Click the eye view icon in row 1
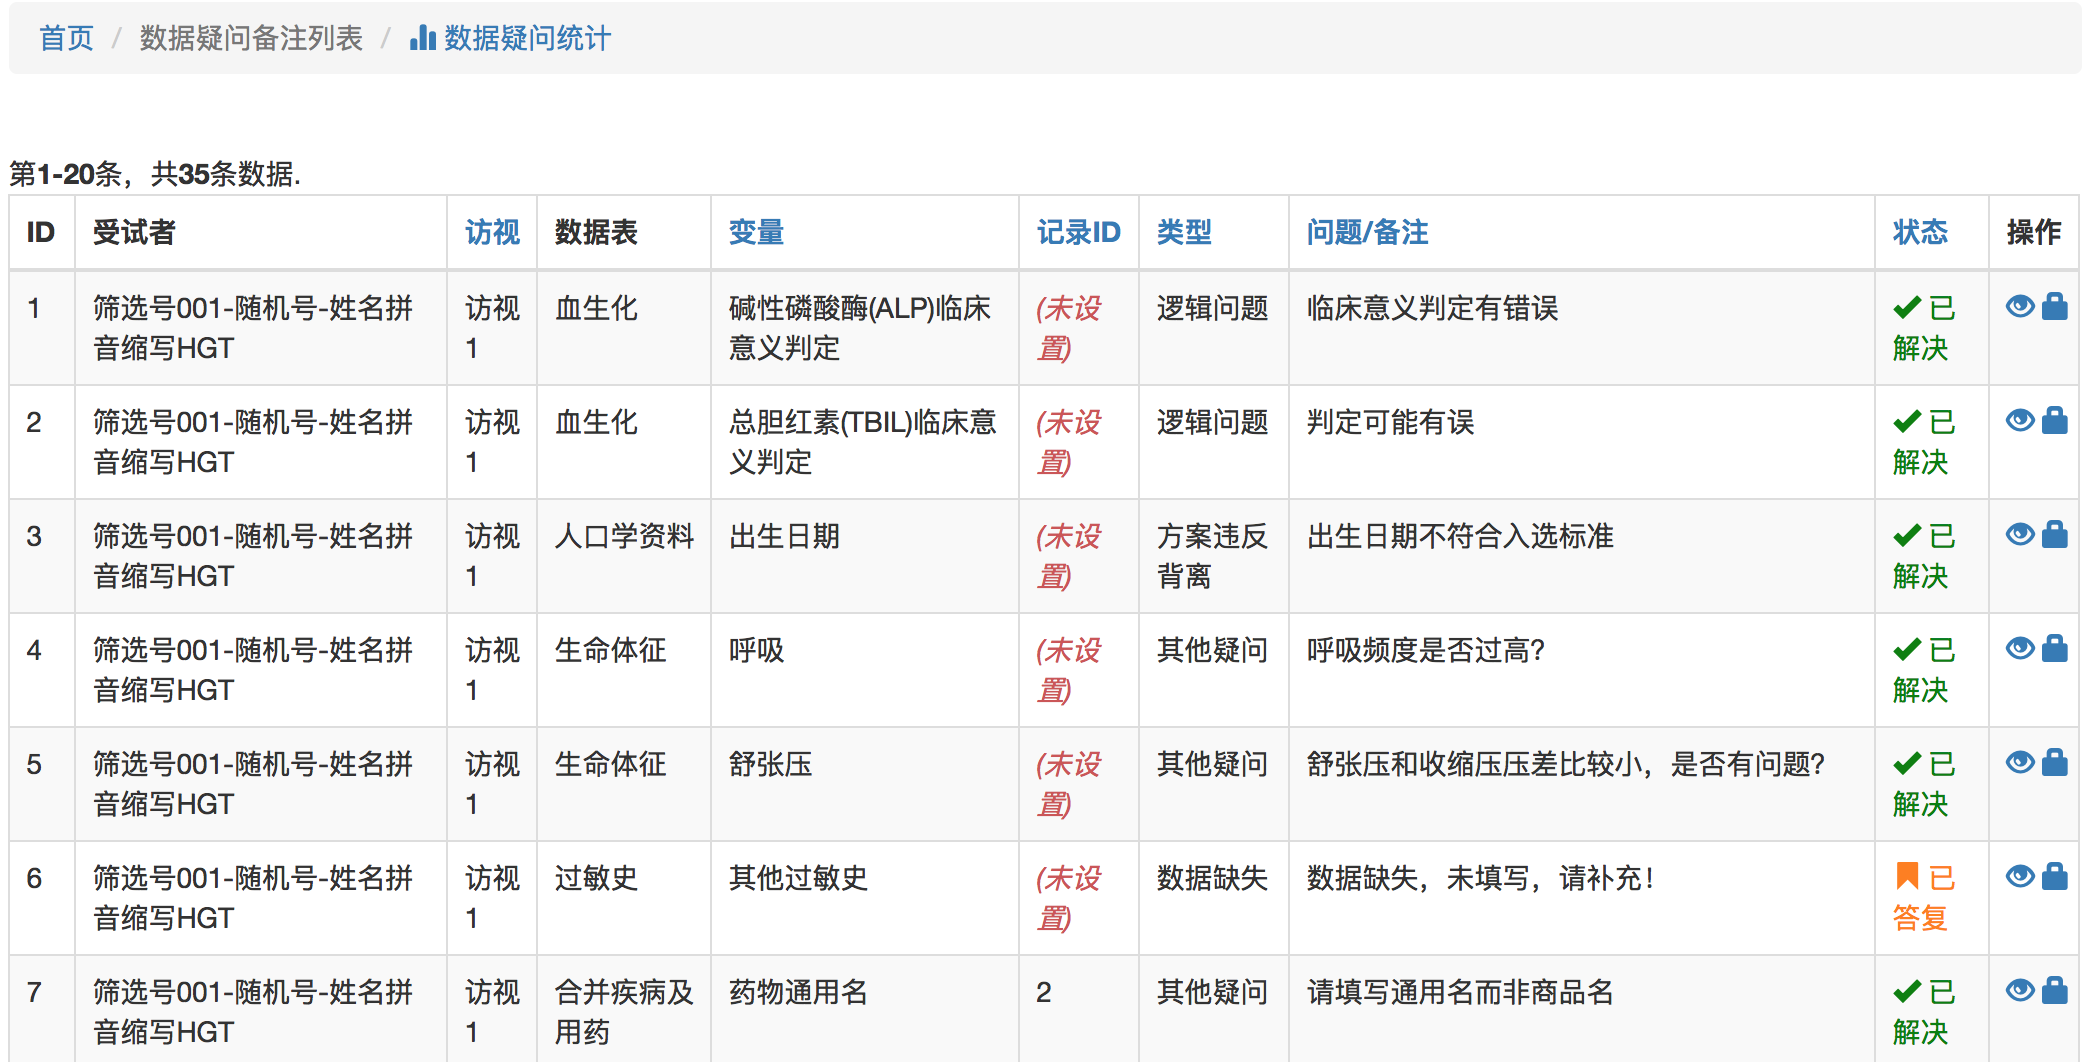Viewport: 2098px width, 1062px height. (2019, 307)
